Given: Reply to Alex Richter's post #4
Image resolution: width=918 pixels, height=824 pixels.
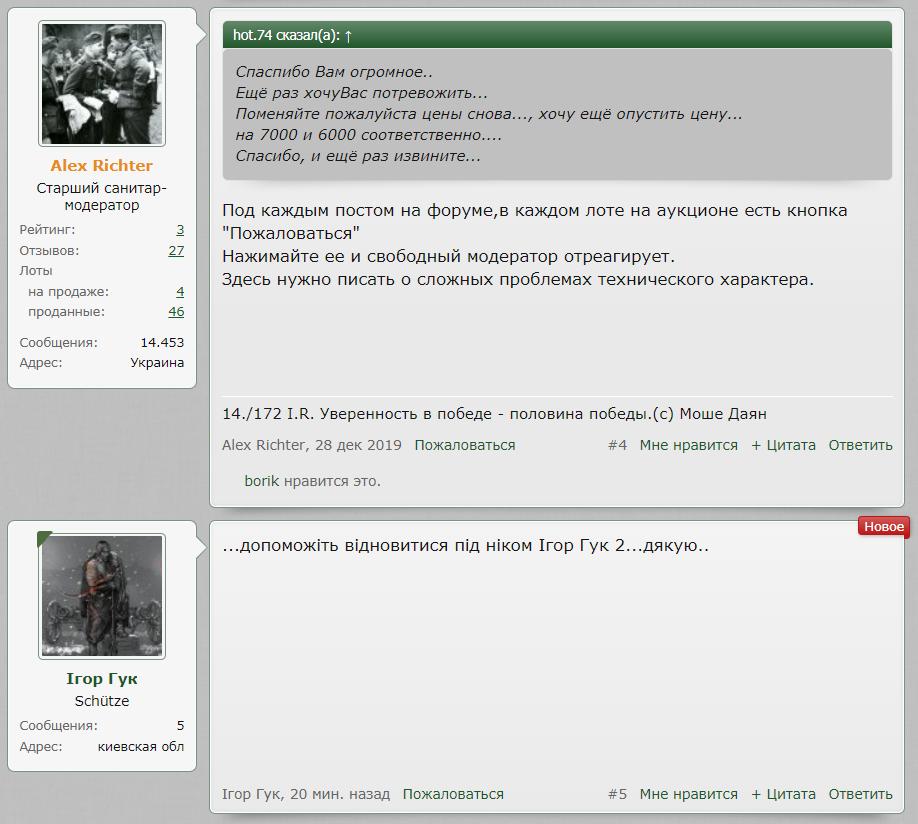Looking at the screenshot, I should (860, 445).
